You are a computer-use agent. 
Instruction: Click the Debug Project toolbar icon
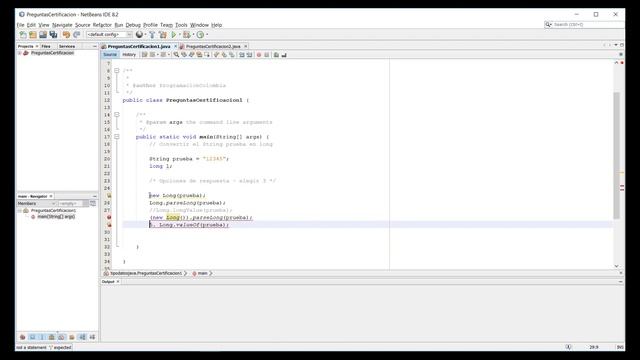tap(187, 35)
